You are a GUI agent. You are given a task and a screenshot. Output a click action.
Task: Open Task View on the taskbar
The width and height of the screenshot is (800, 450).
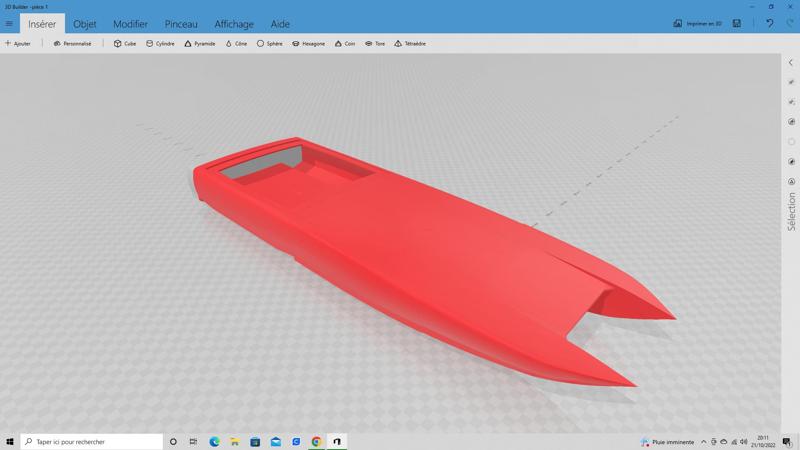[193, 442]
